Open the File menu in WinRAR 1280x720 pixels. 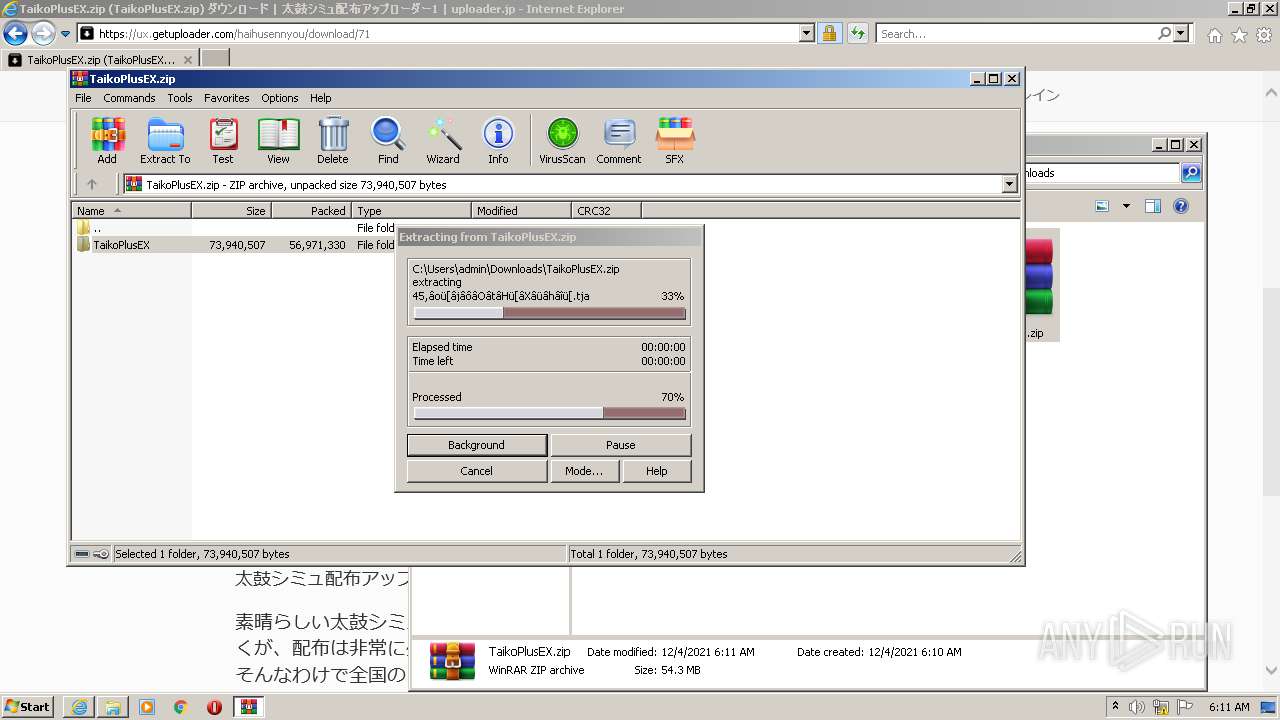[x=83, y=98]
